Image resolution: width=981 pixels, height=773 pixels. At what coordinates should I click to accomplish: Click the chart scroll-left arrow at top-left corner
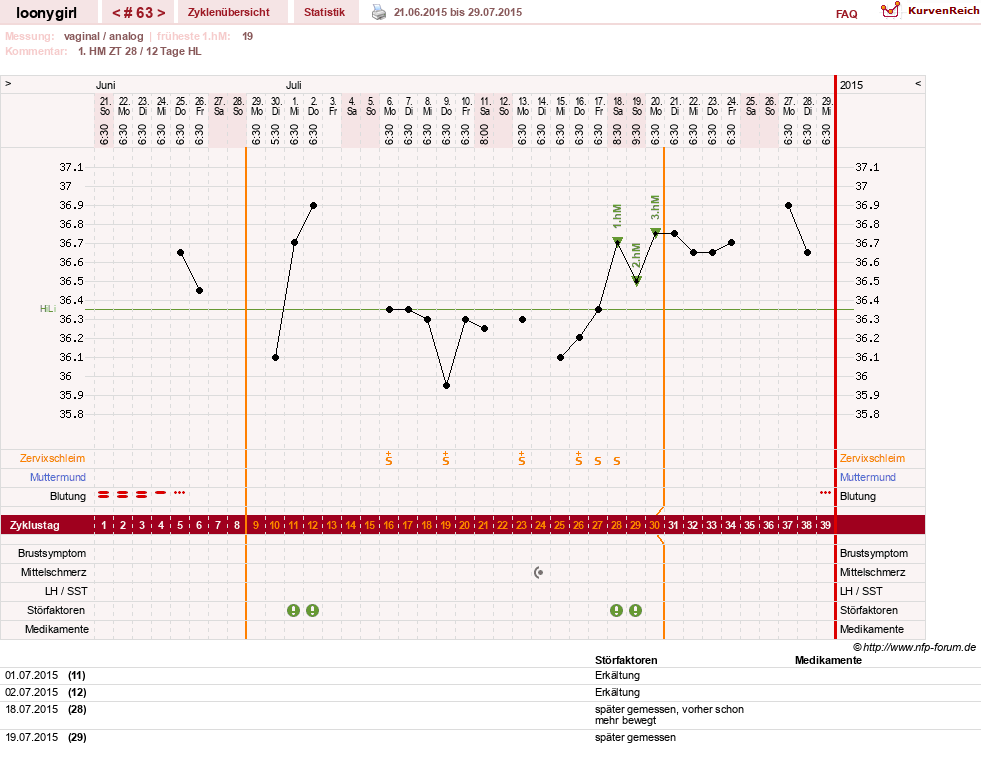coord(8,83)
